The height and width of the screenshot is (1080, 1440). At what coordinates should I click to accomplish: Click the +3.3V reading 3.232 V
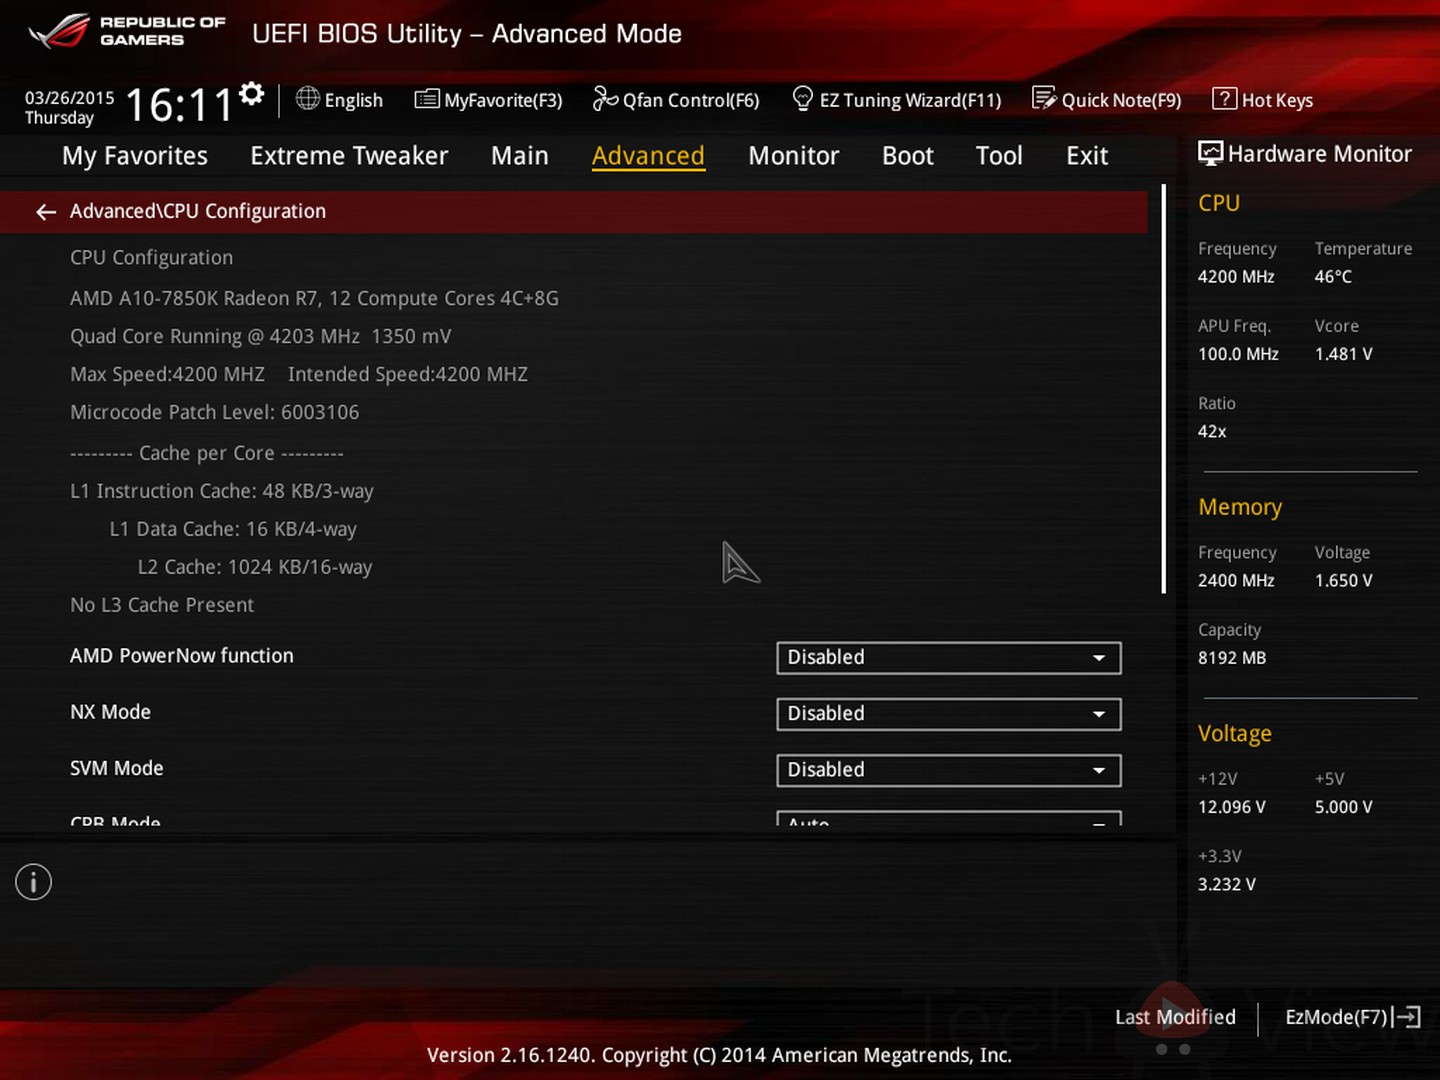point(1227,884)
